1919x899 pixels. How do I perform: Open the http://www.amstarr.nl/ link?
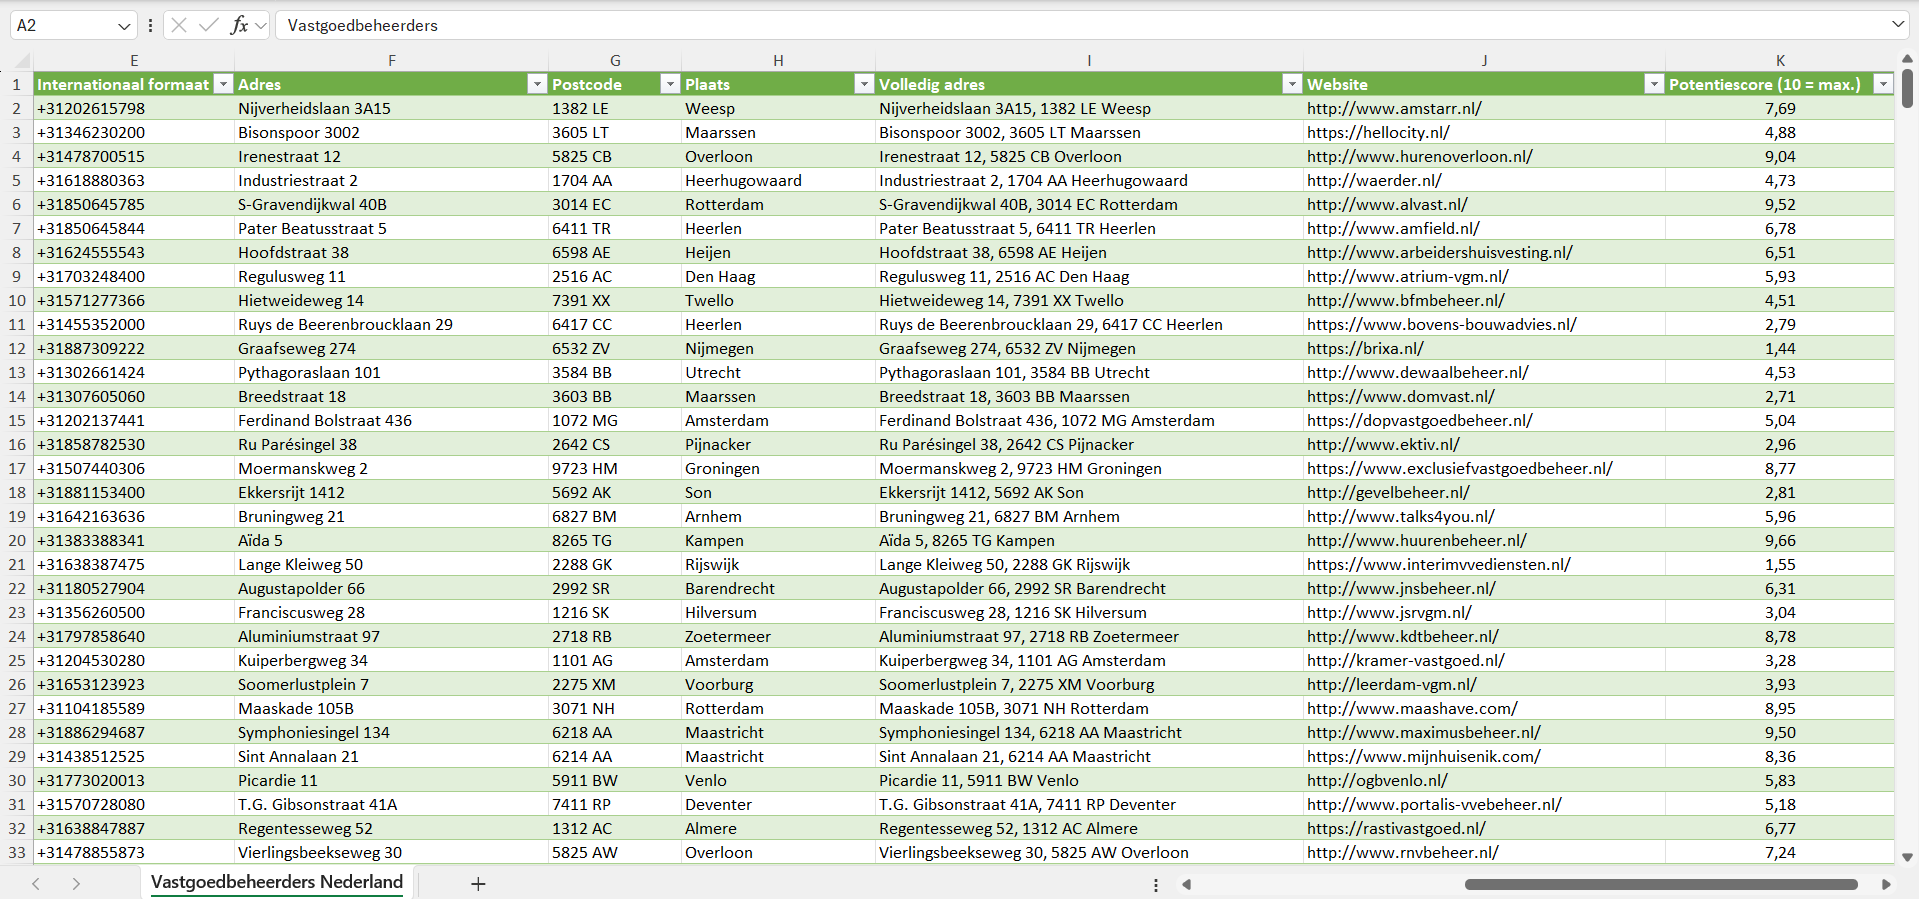1394,109
